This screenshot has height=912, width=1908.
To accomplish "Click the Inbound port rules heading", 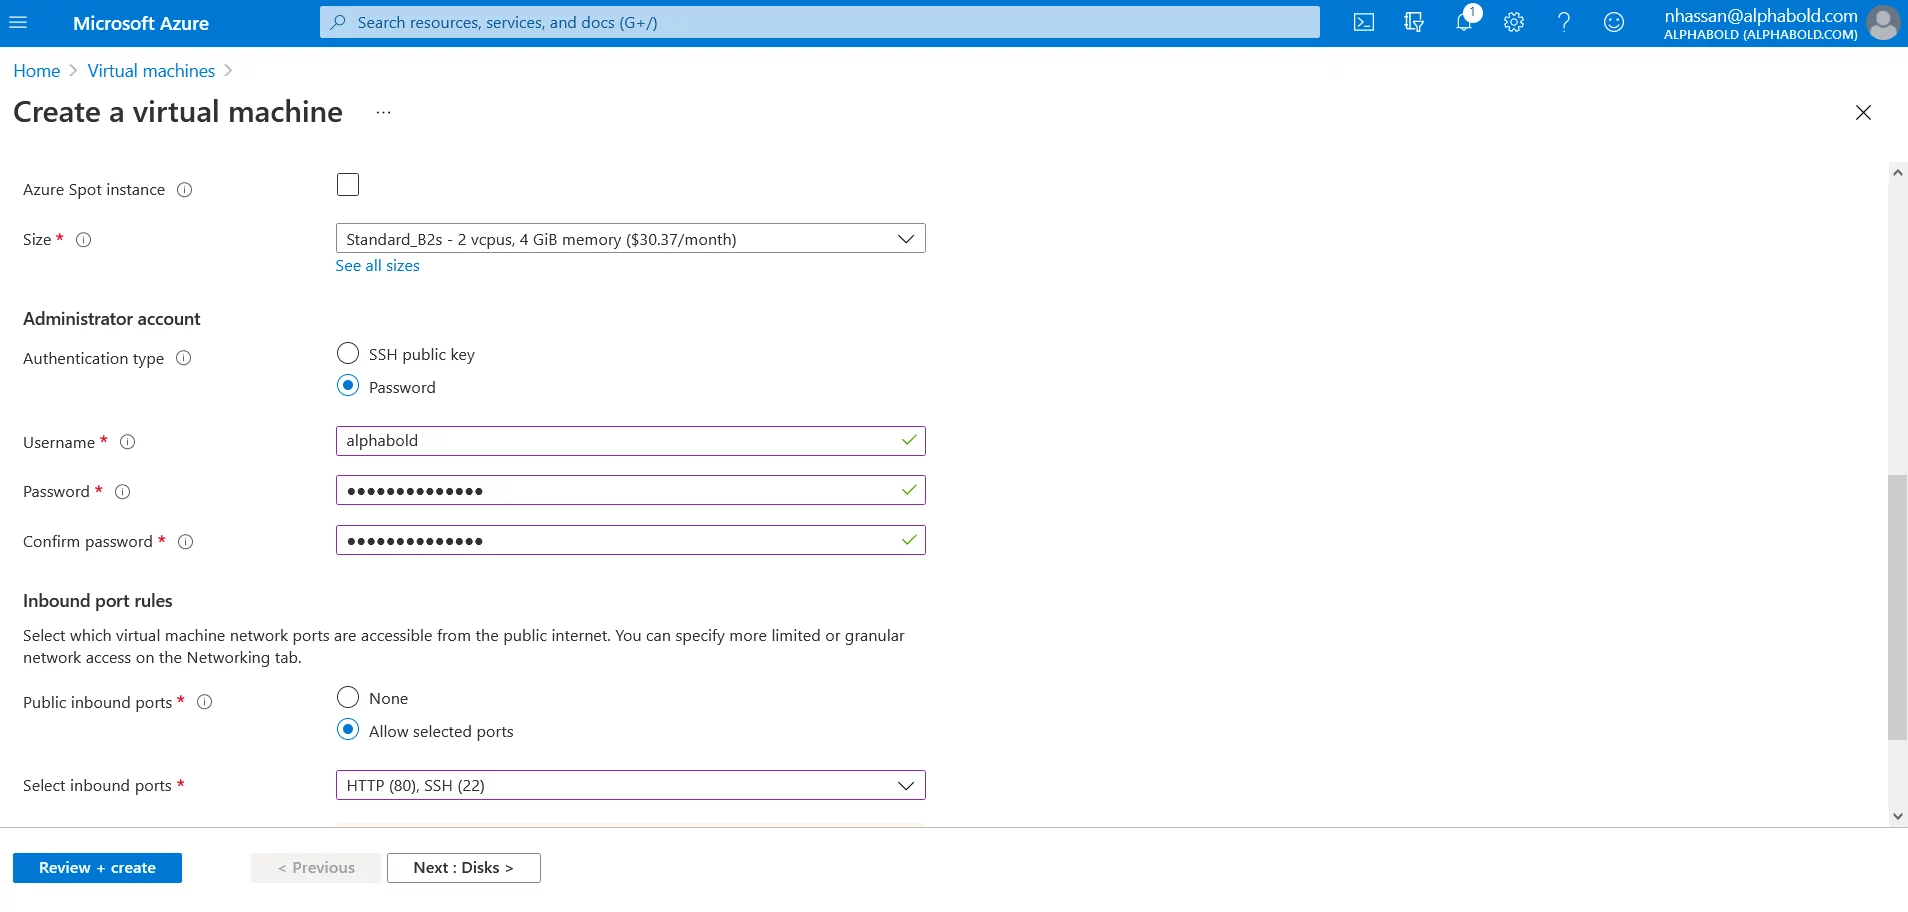I will click(98, 601).
